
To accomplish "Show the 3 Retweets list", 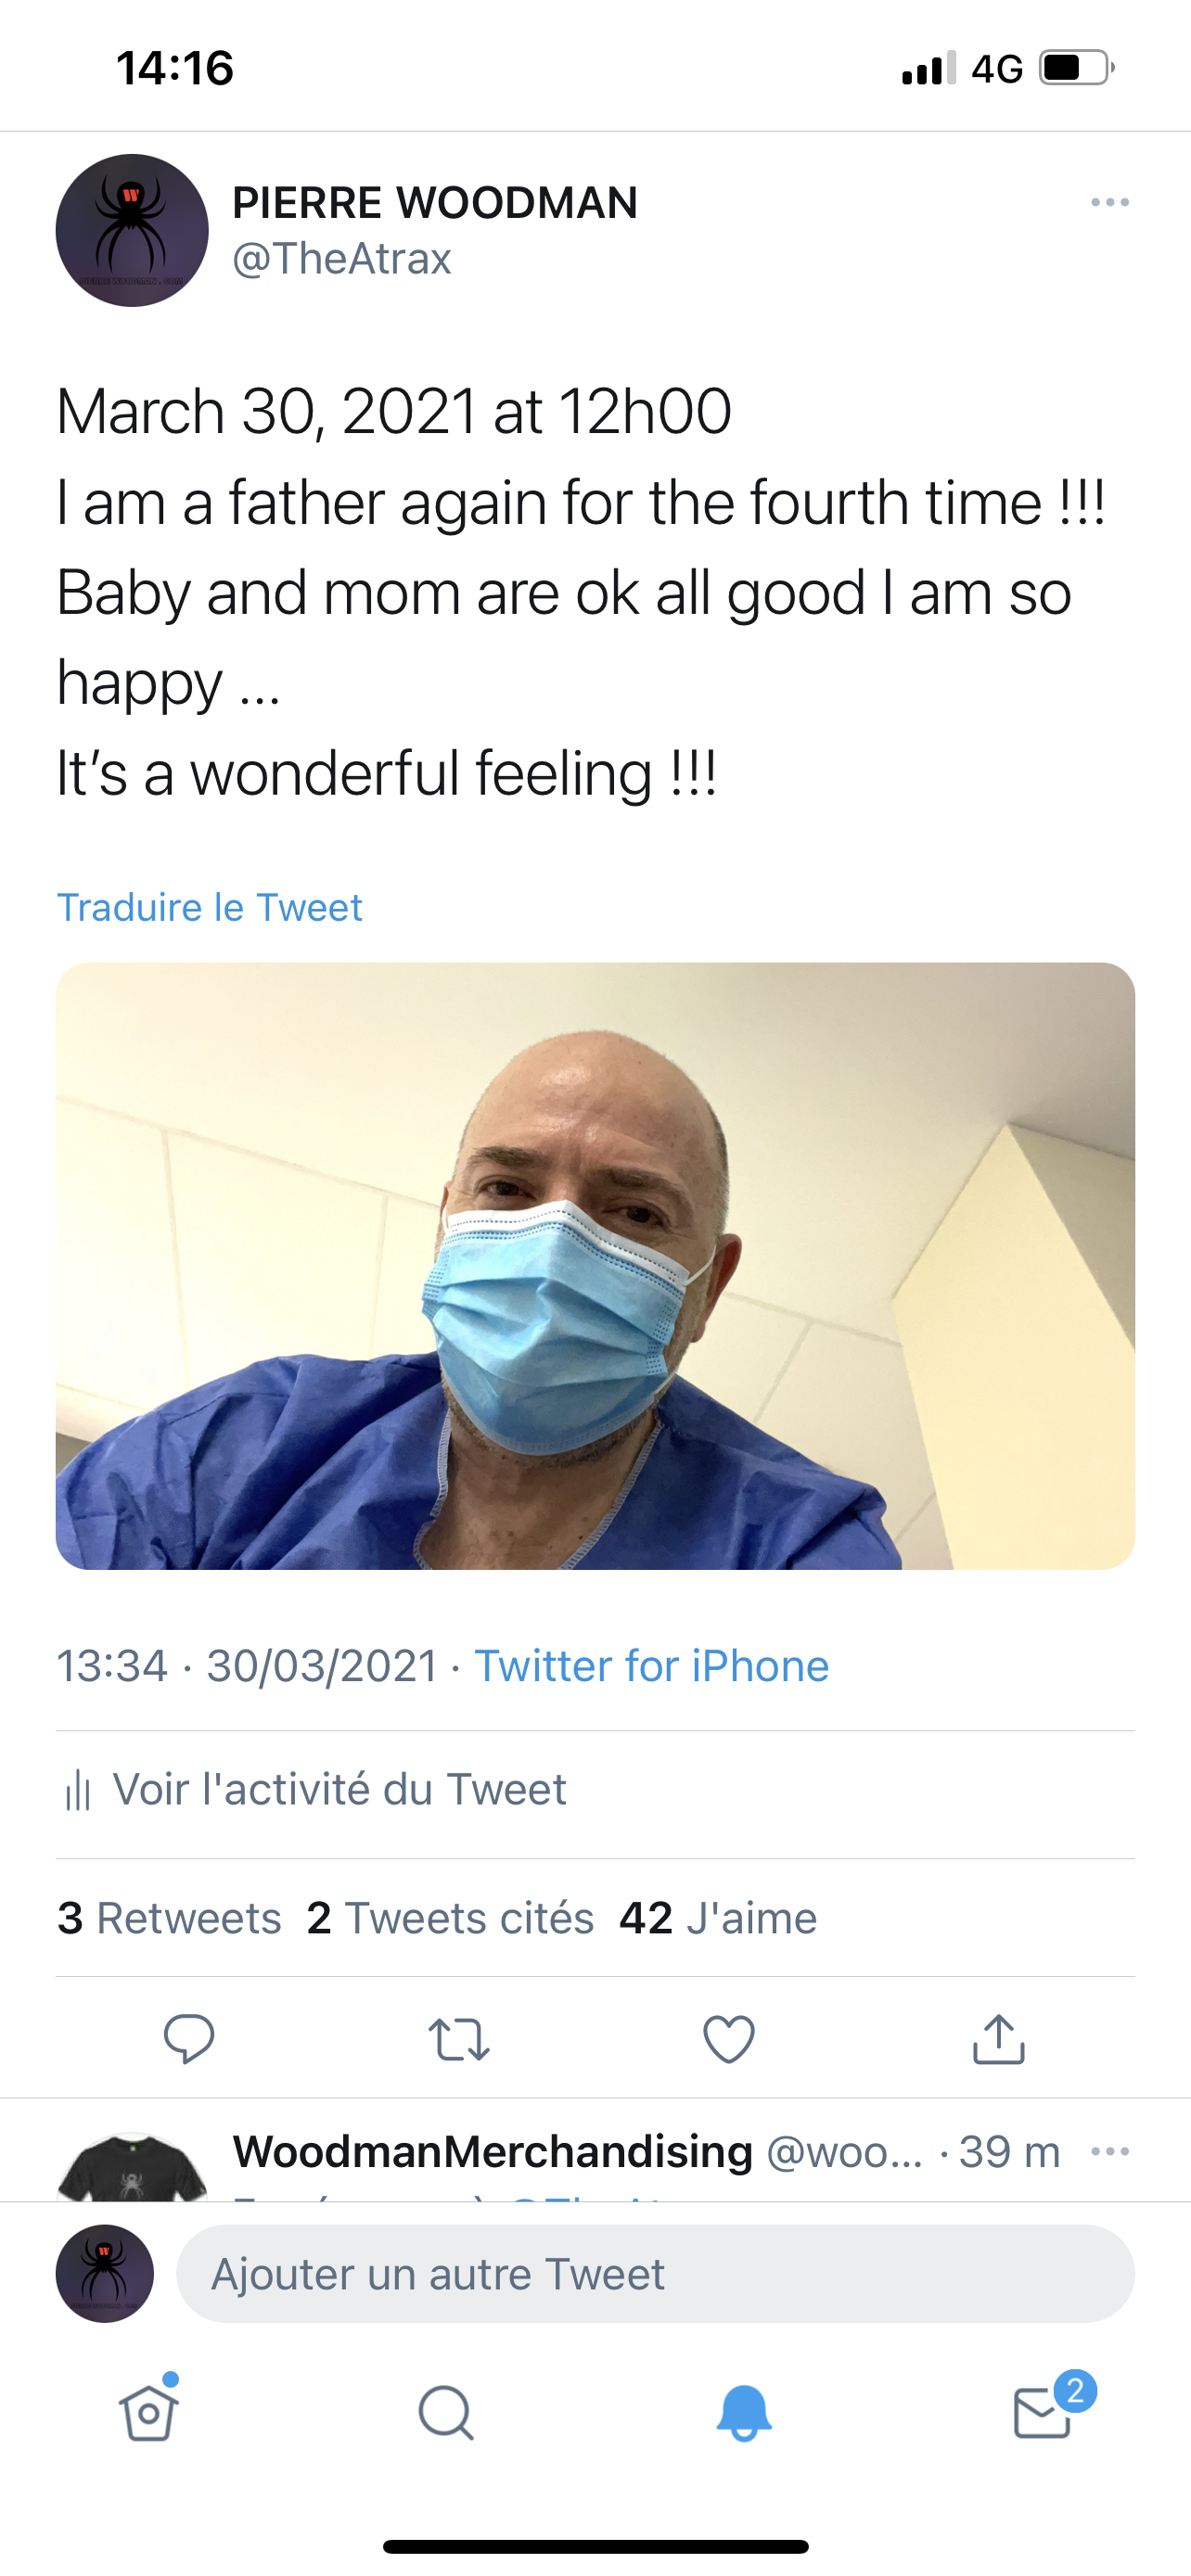I will point(169,1918).
